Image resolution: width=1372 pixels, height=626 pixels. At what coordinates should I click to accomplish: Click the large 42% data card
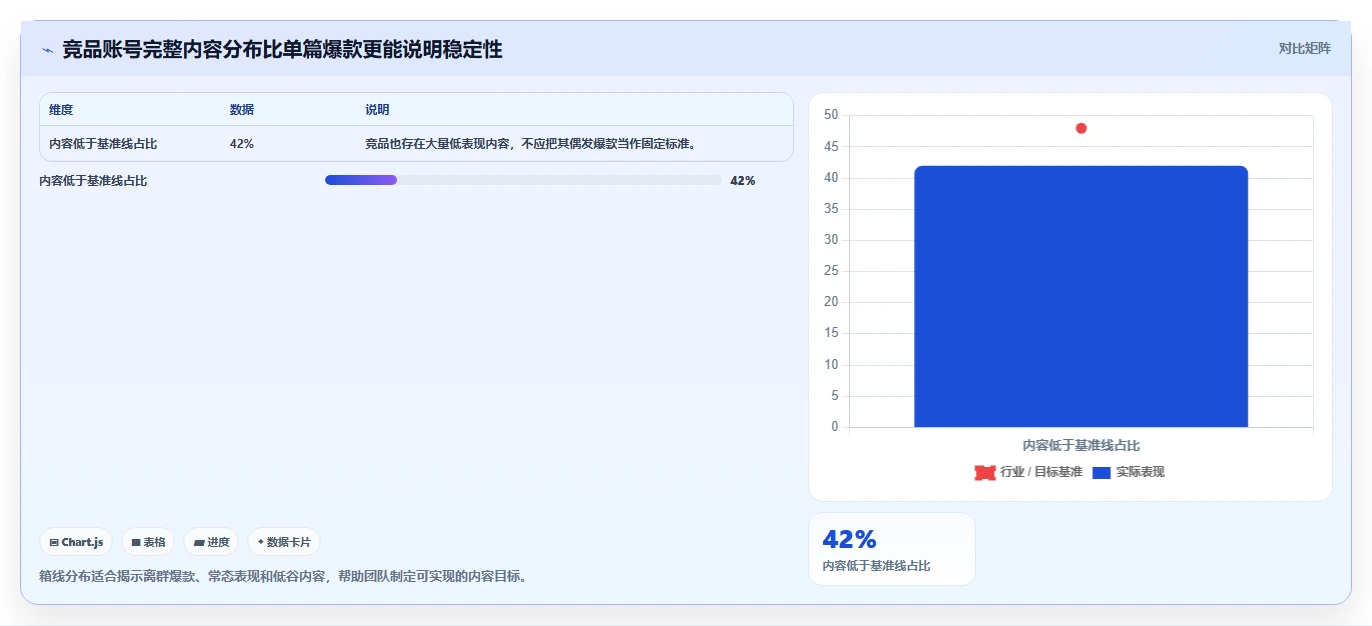click(891, 549)
